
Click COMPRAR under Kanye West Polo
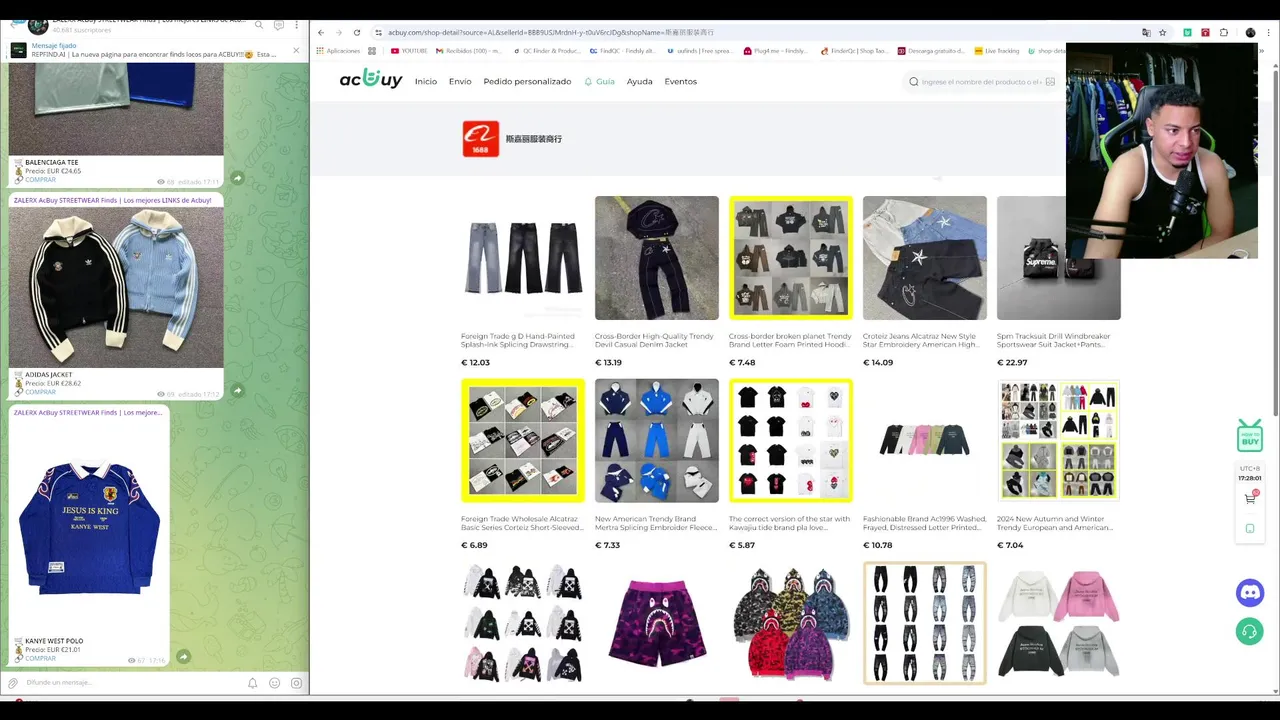[40, 658]
